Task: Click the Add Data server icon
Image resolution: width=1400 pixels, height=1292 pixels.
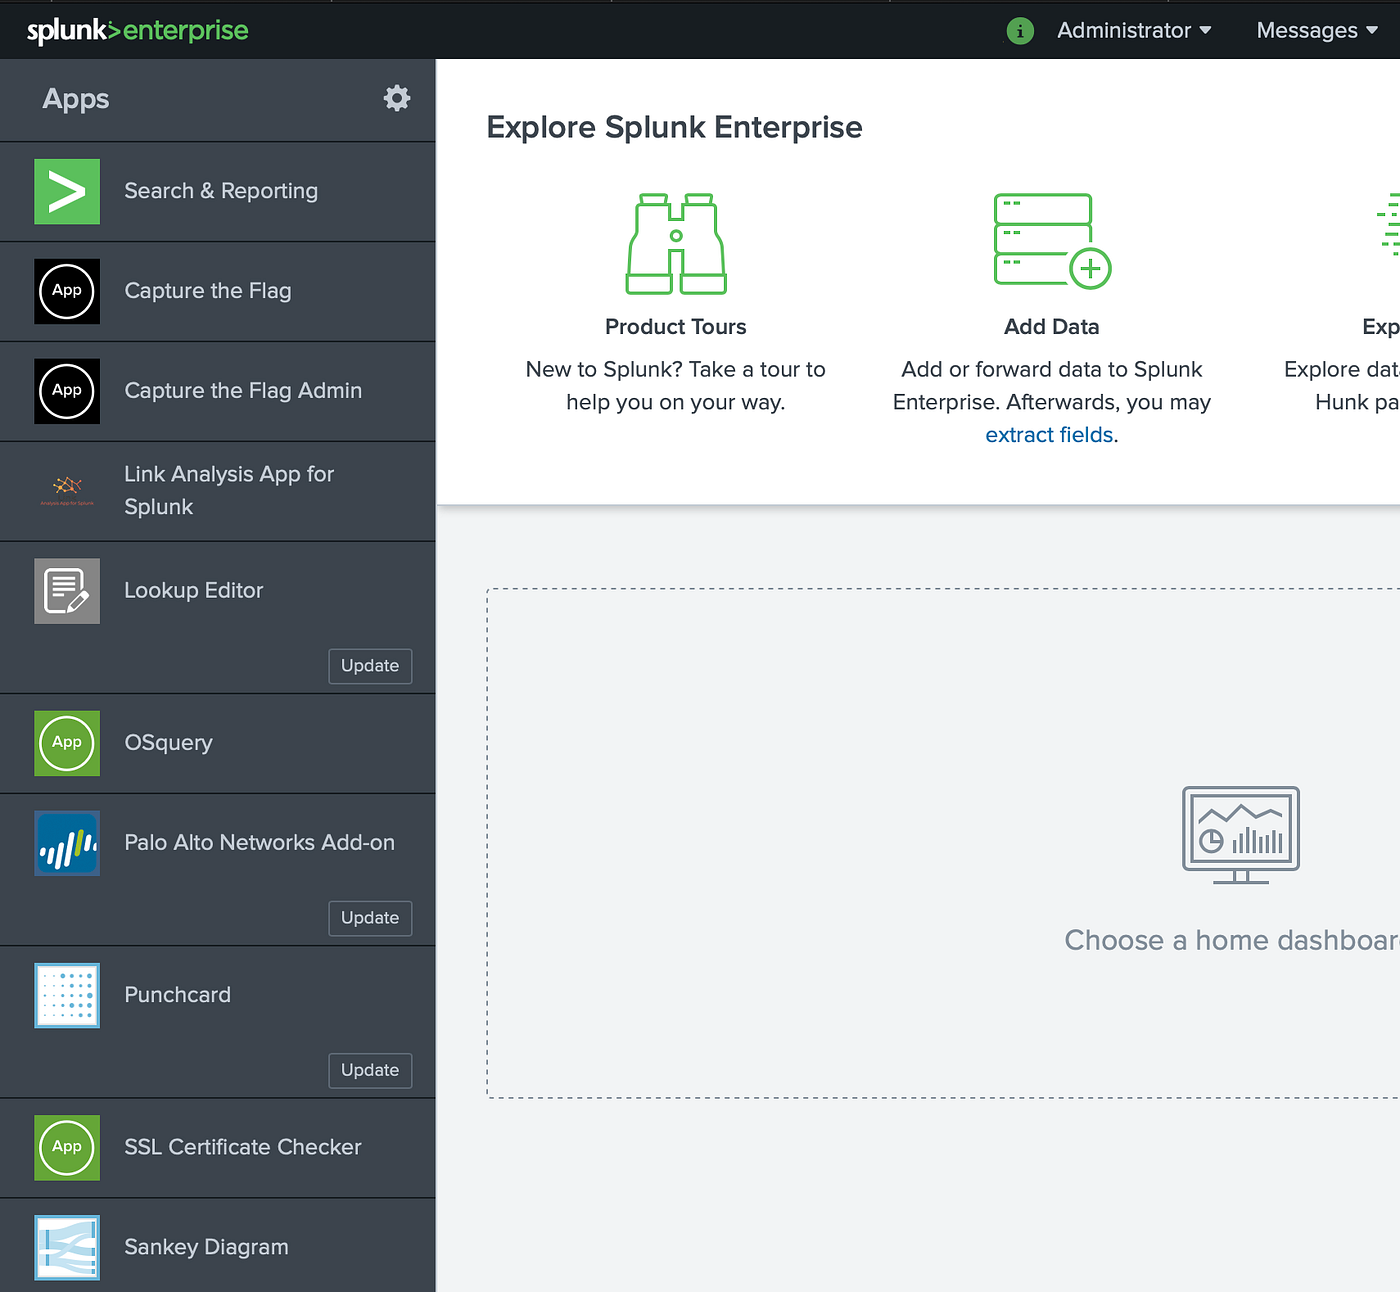Action: click(x=1052, y=241)
